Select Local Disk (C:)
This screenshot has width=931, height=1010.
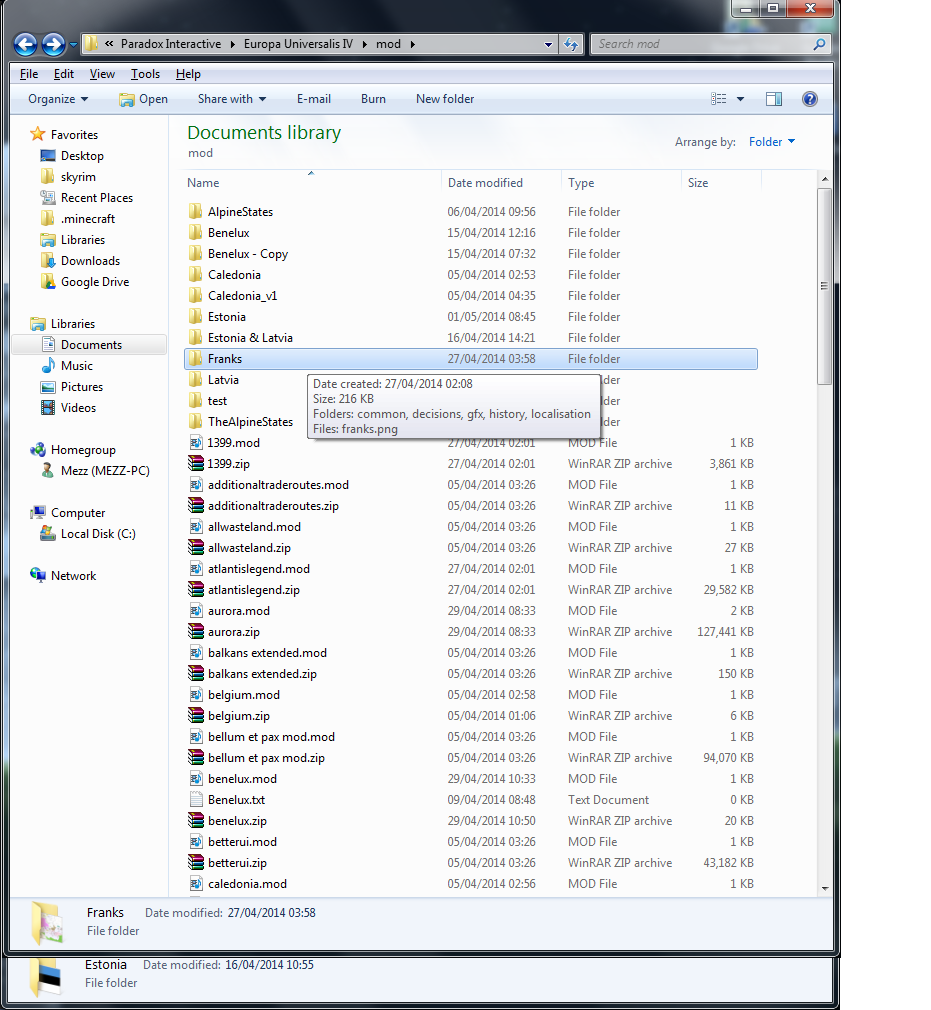pos(98,534)
